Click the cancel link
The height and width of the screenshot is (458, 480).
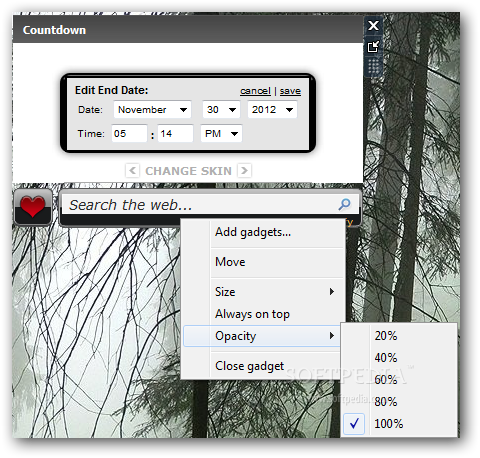coord(255,91)
